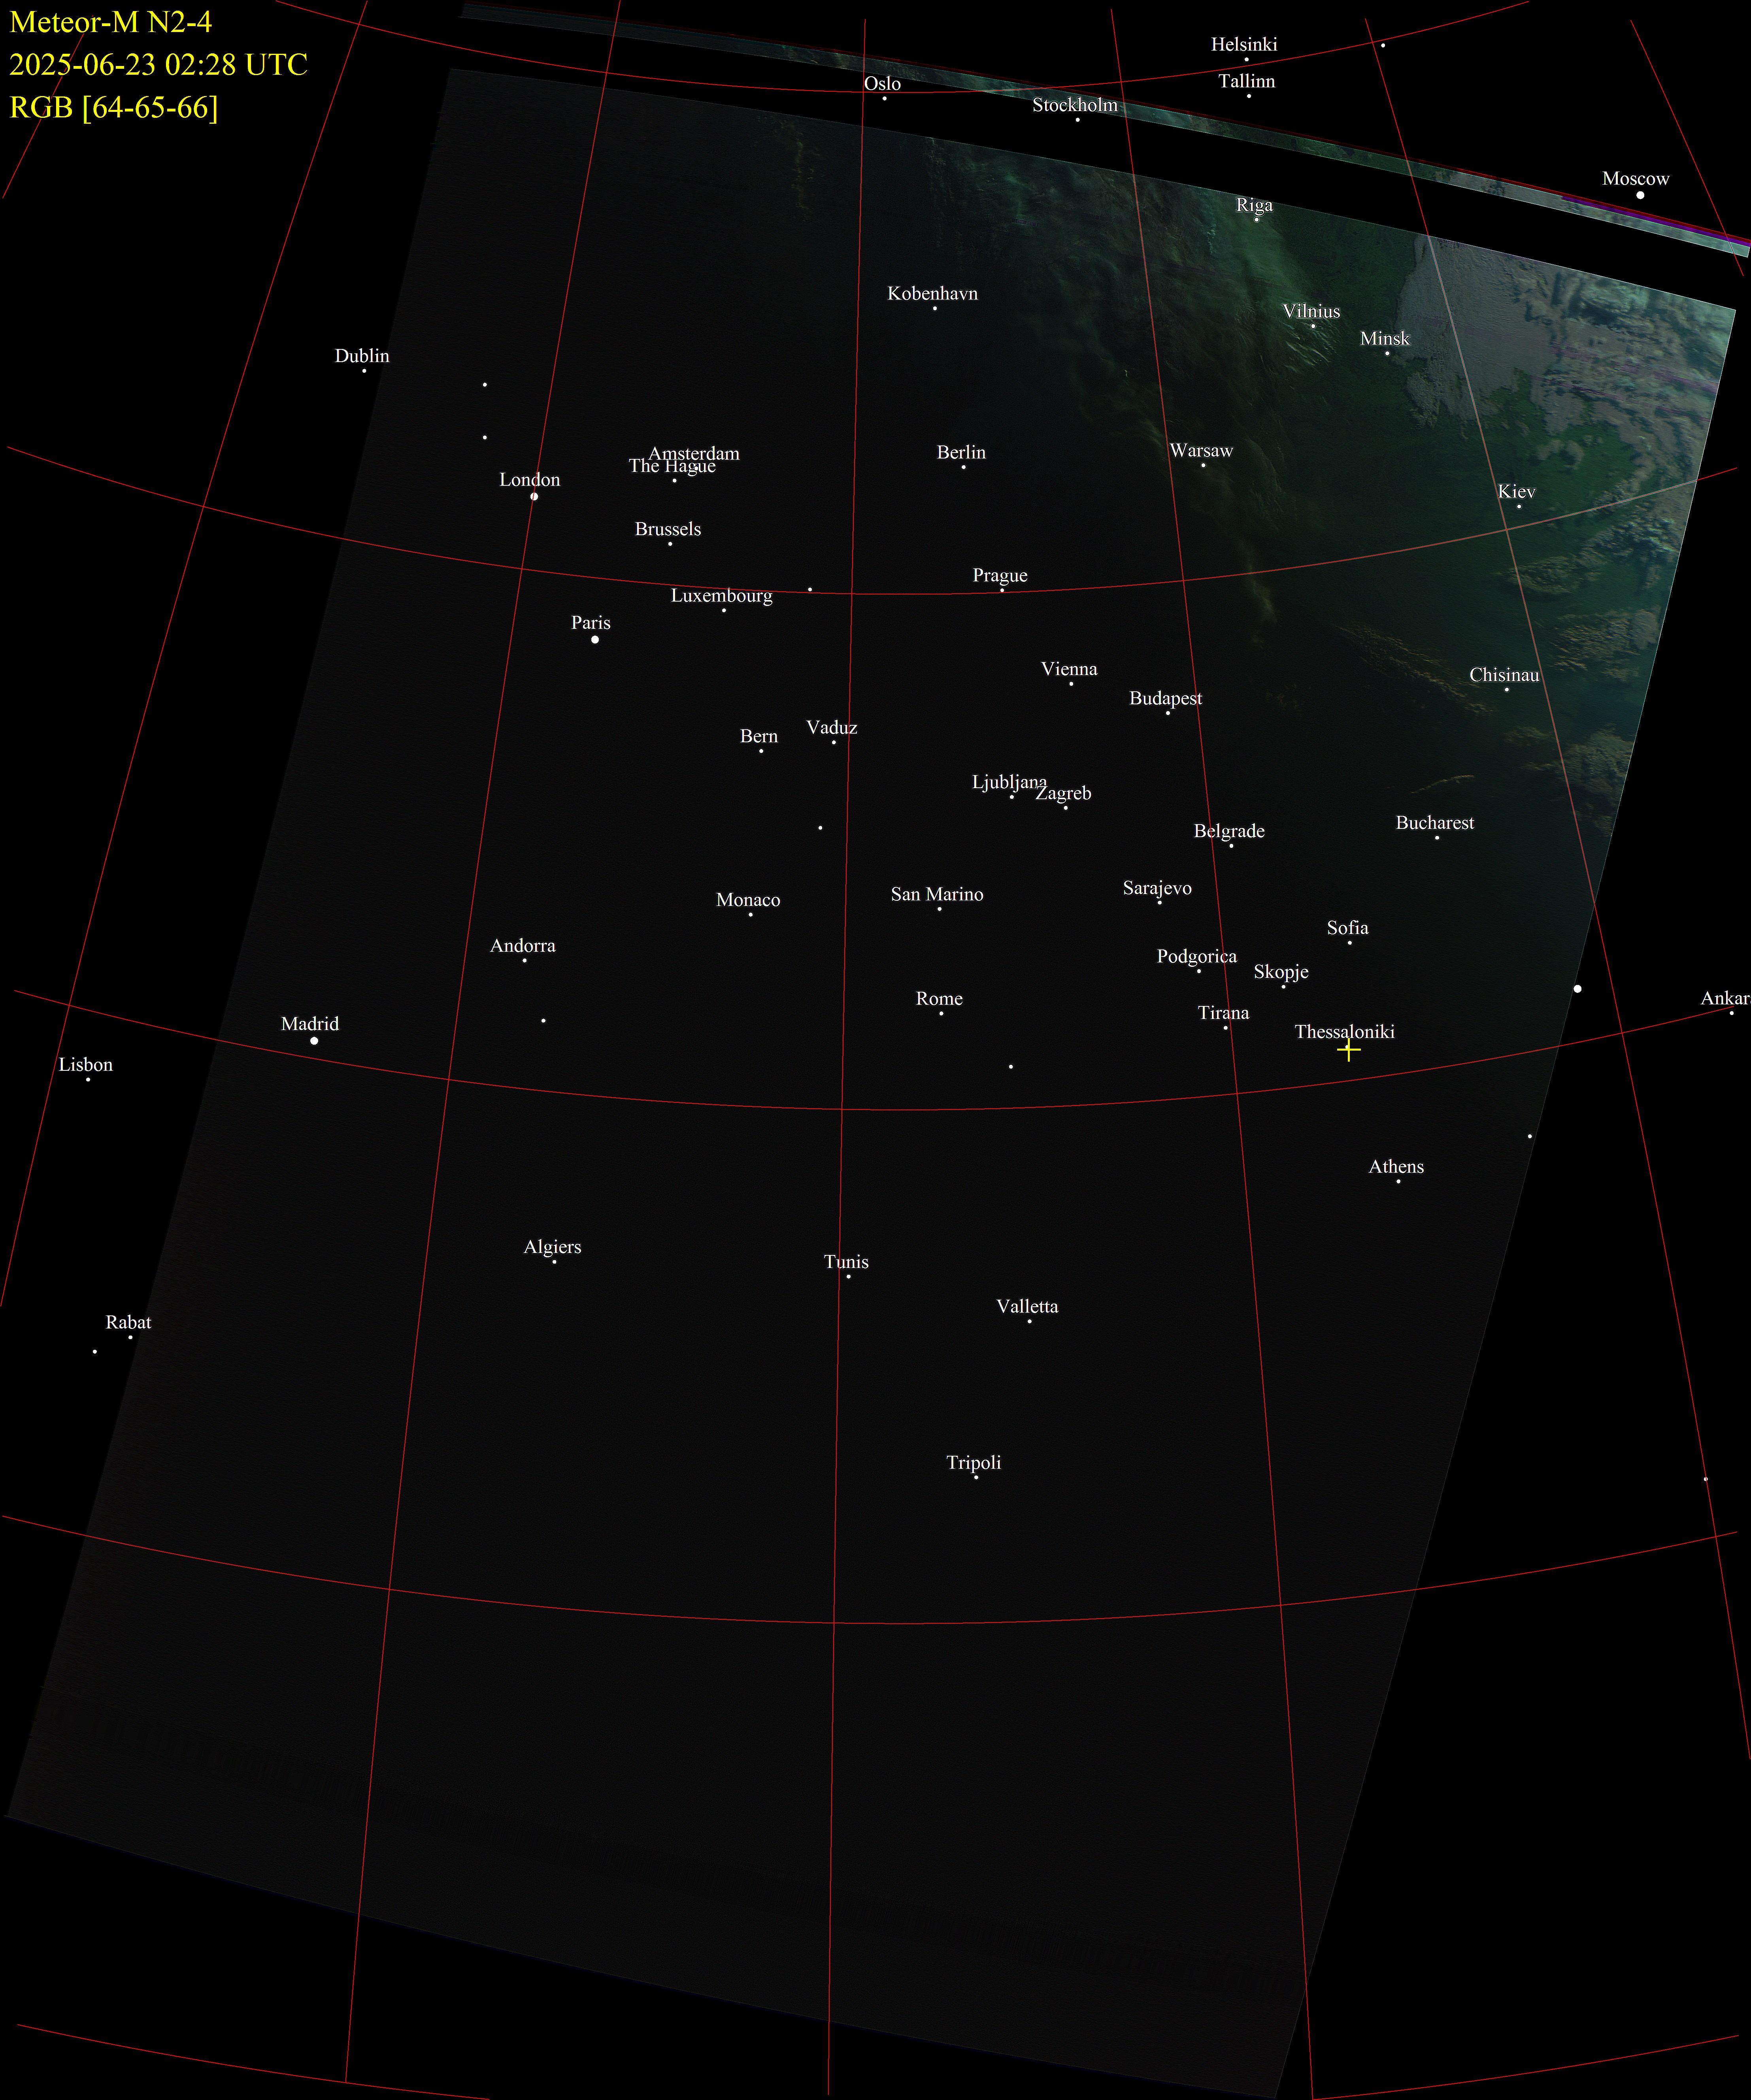Select the 'Podgorica' city label
1751x2100 pixels.
1196,957
